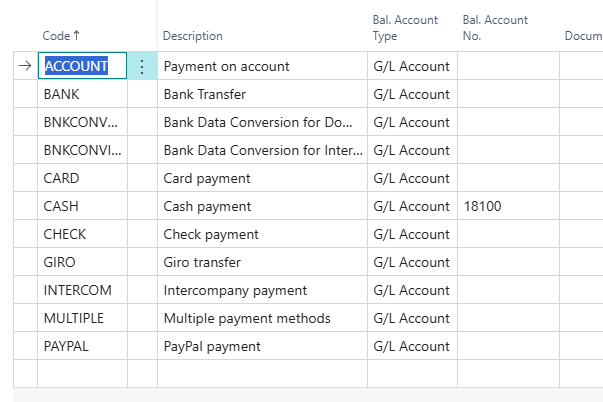
Task: Select the CASH payment method row
Action: [308, 206]
